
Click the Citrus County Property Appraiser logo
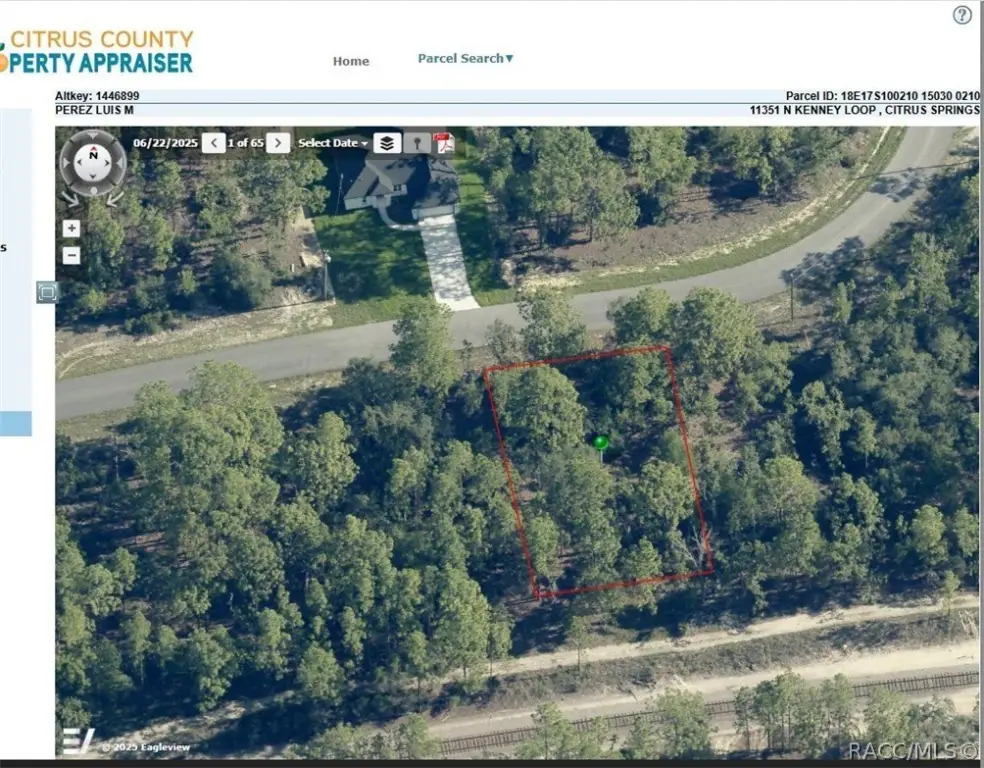pyautogui.click(x=97, y=51)
